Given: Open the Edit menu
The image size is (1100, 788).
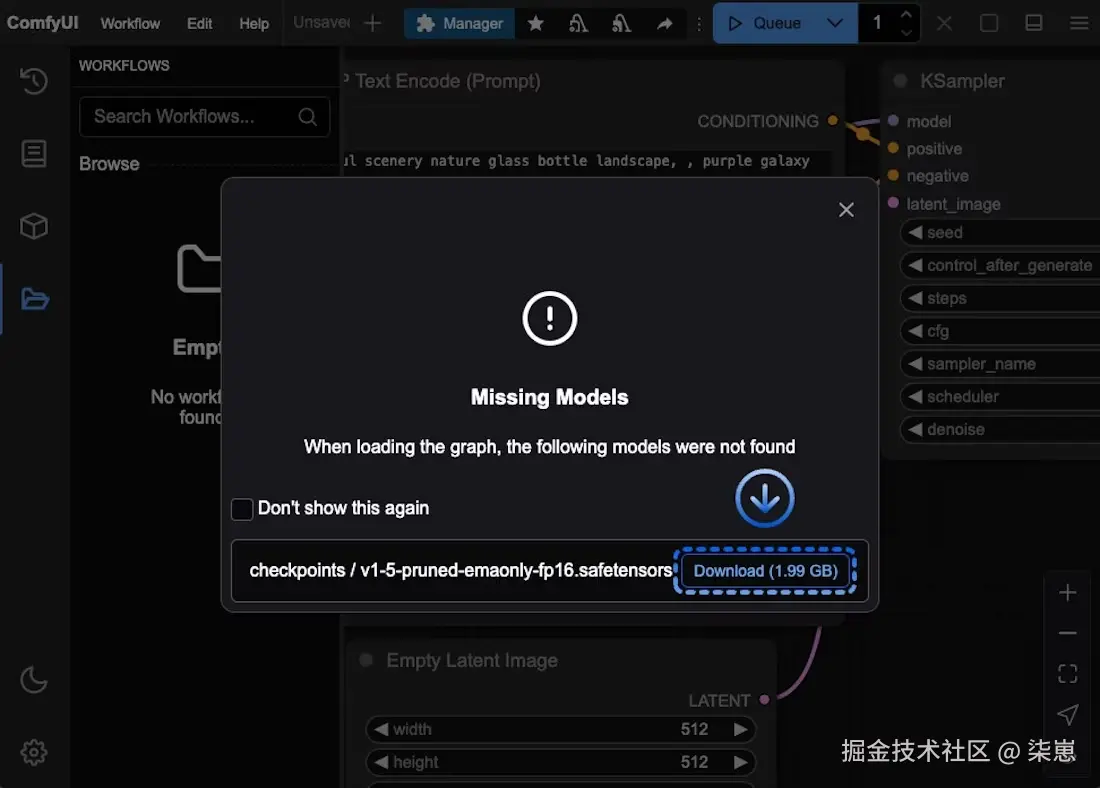Looking at the screenshot, I should click(199, 24).
